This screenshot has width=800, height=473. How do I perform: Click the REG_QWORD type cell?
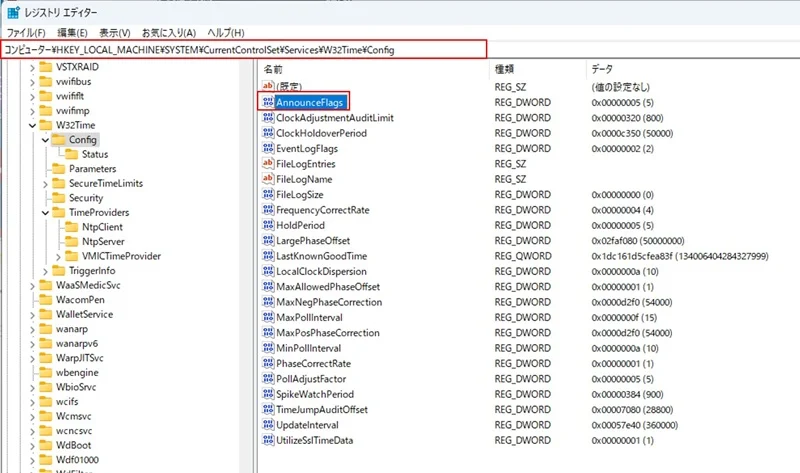click(x=523, y=256)
